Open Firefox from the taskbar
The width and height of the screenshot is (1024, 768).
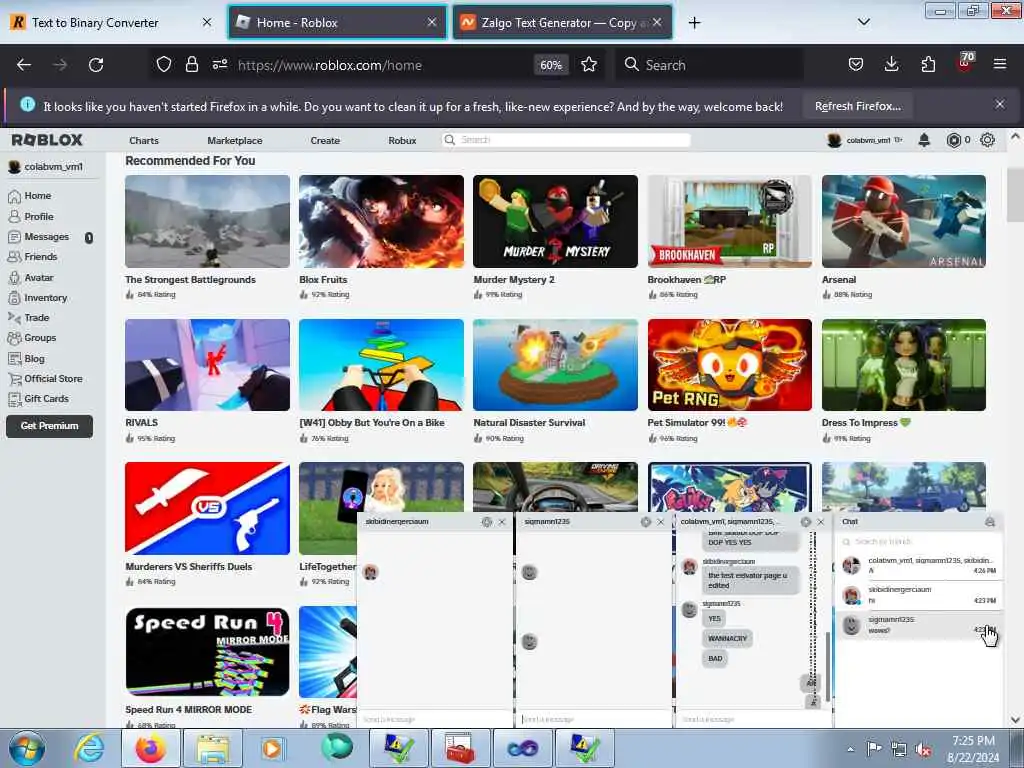pos(151,748)
